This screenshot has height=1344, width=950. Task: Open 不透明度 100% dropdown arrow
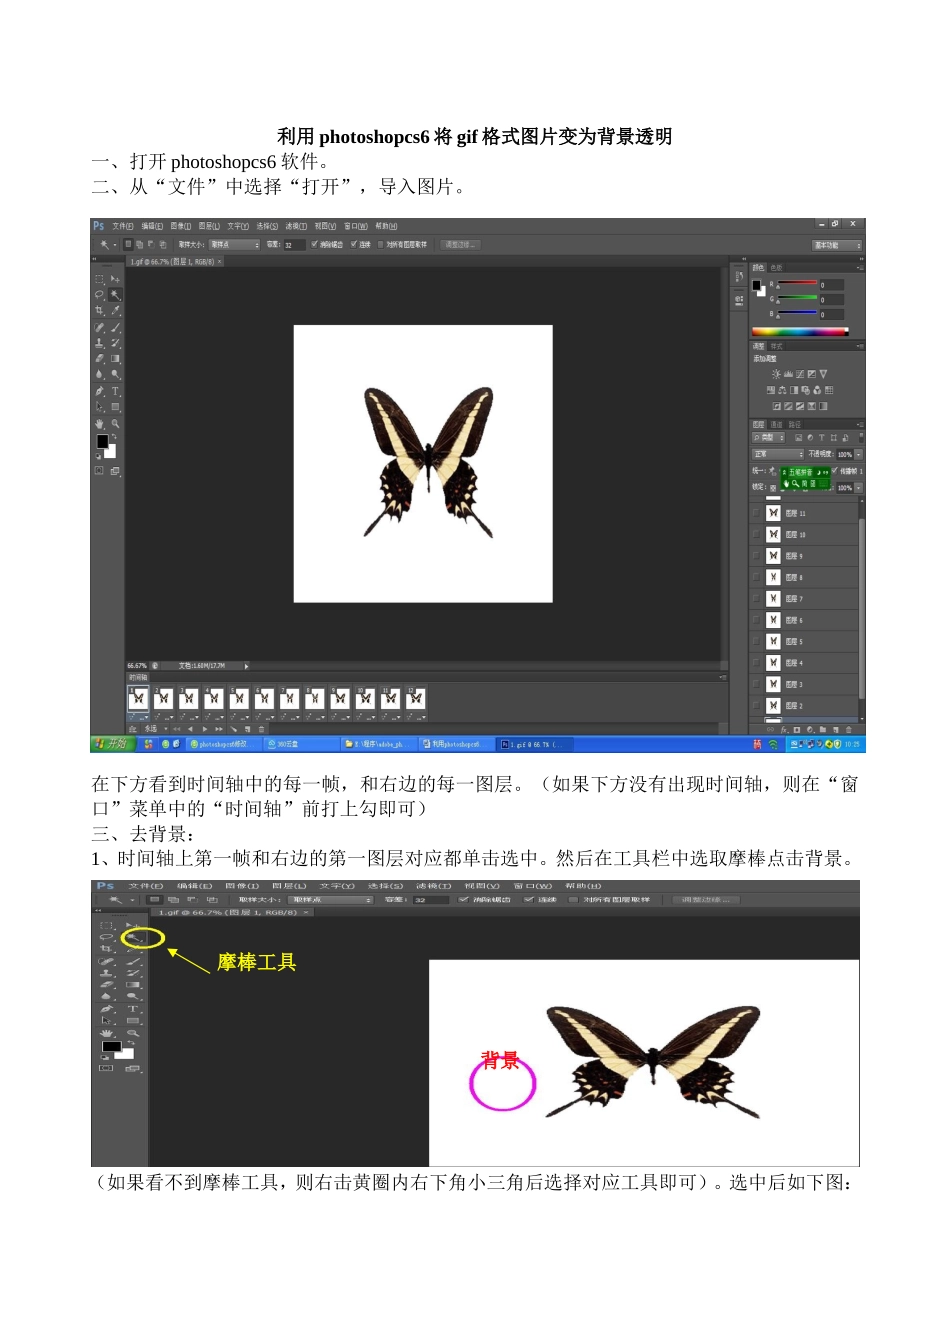coord(858,454)
